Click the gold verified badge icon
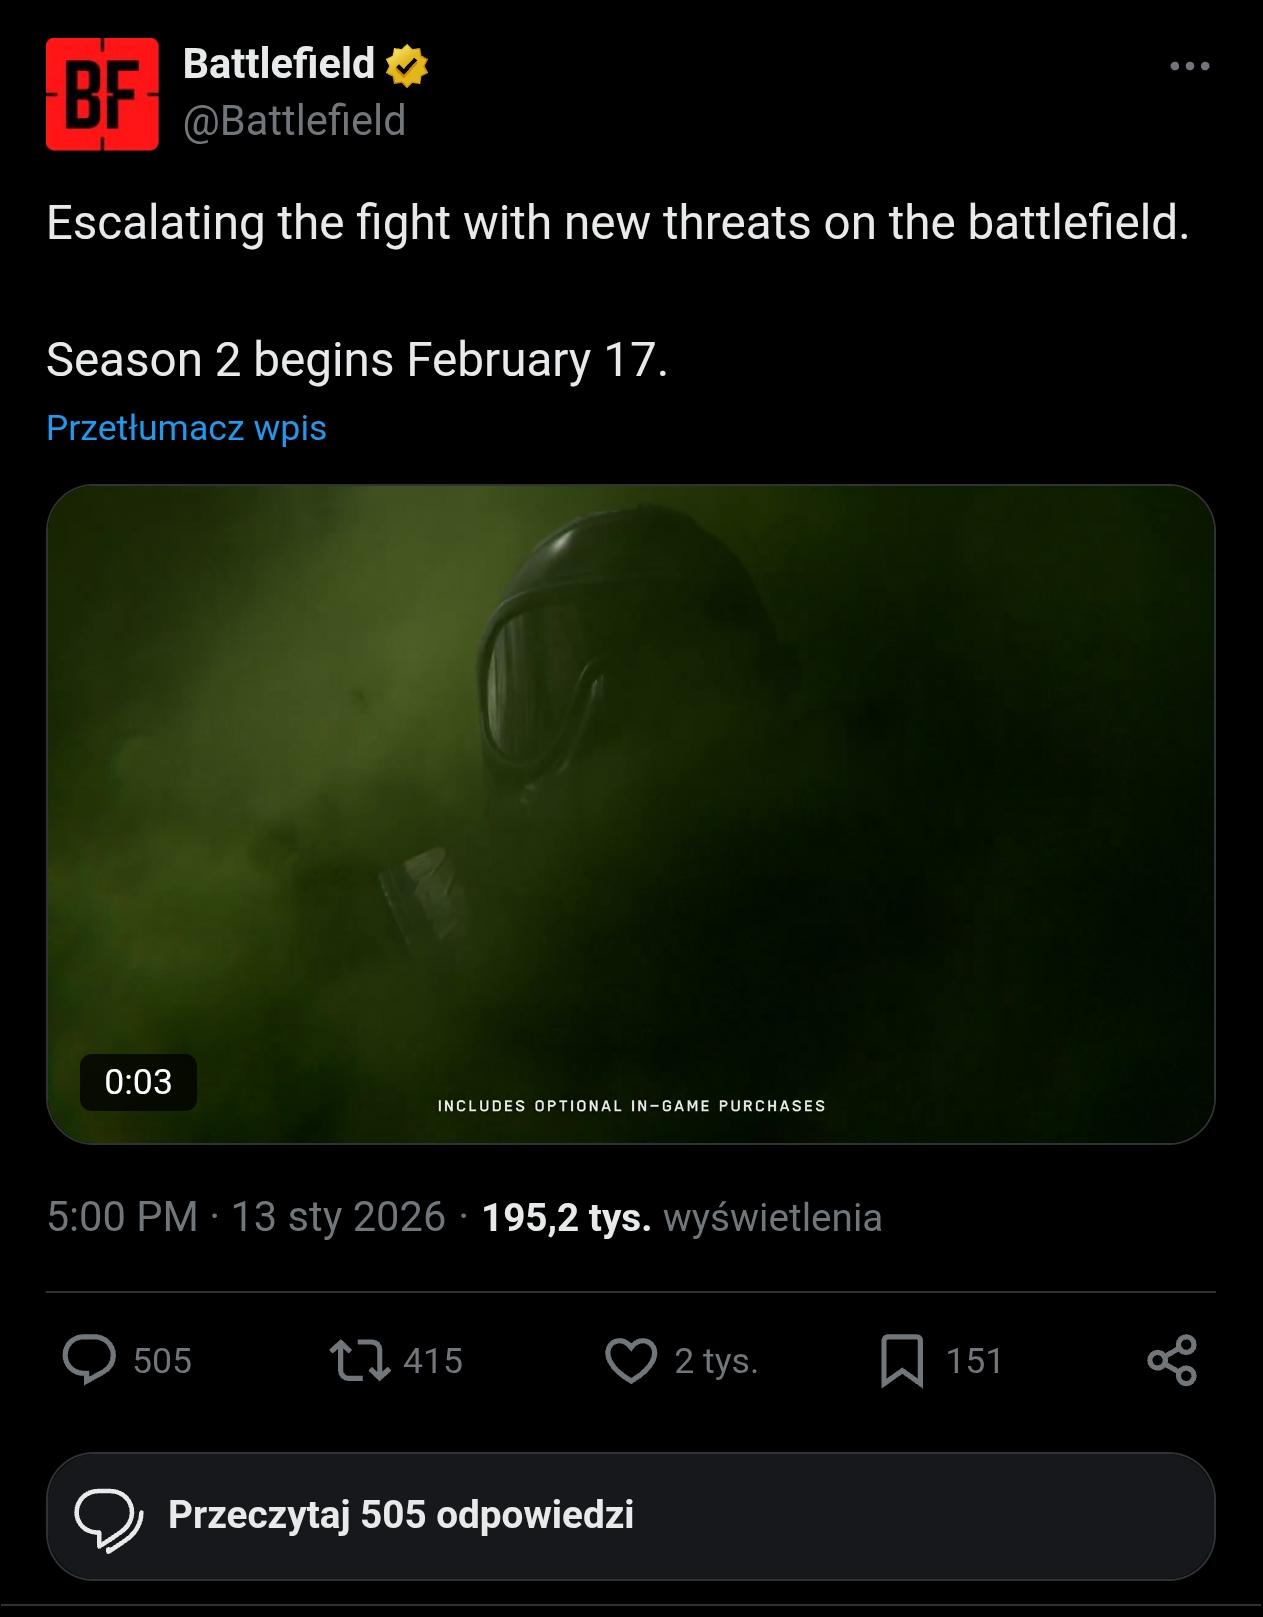The image size is (1263, 1617). [x=405, y=66]
